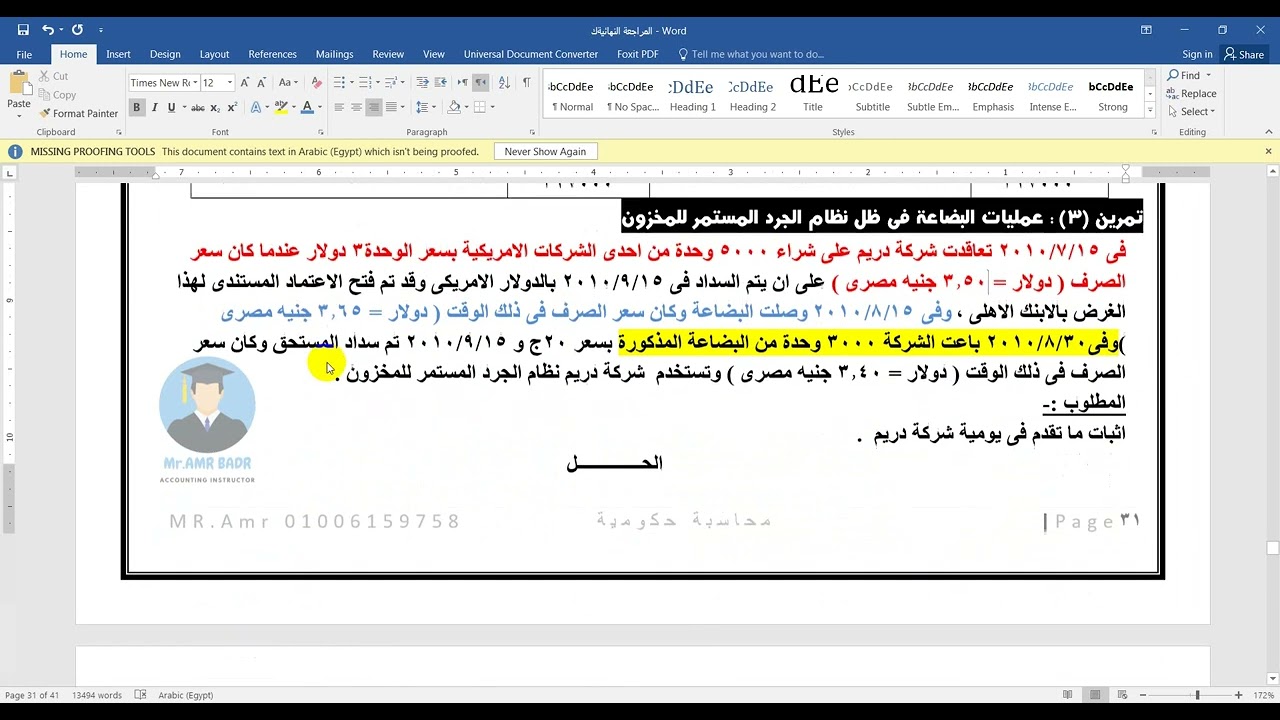Switch to the Insert tab

pos(118,54)
